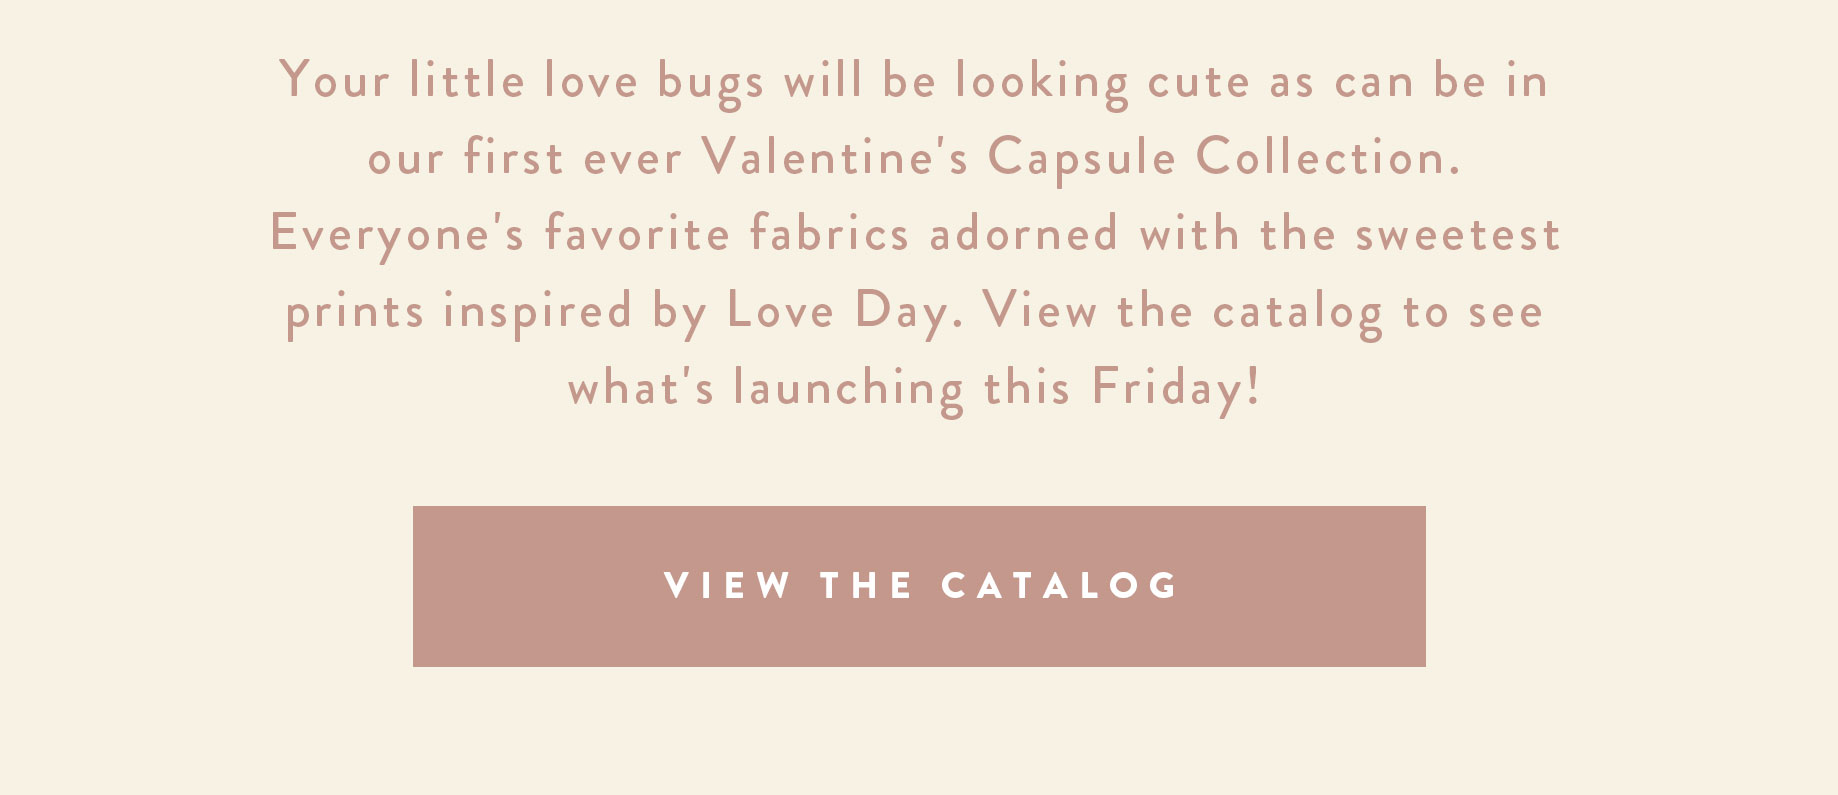Click the words "Love Day" in paragraph
This screenshot has width=1838, height=795.
click(838, 311)
